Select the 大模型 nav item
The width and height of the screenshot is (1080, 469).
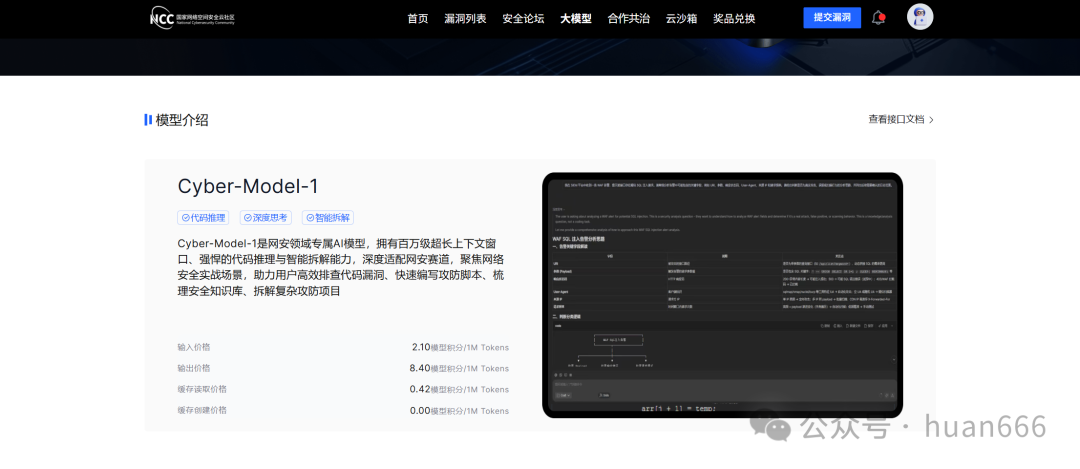[576, 19]
